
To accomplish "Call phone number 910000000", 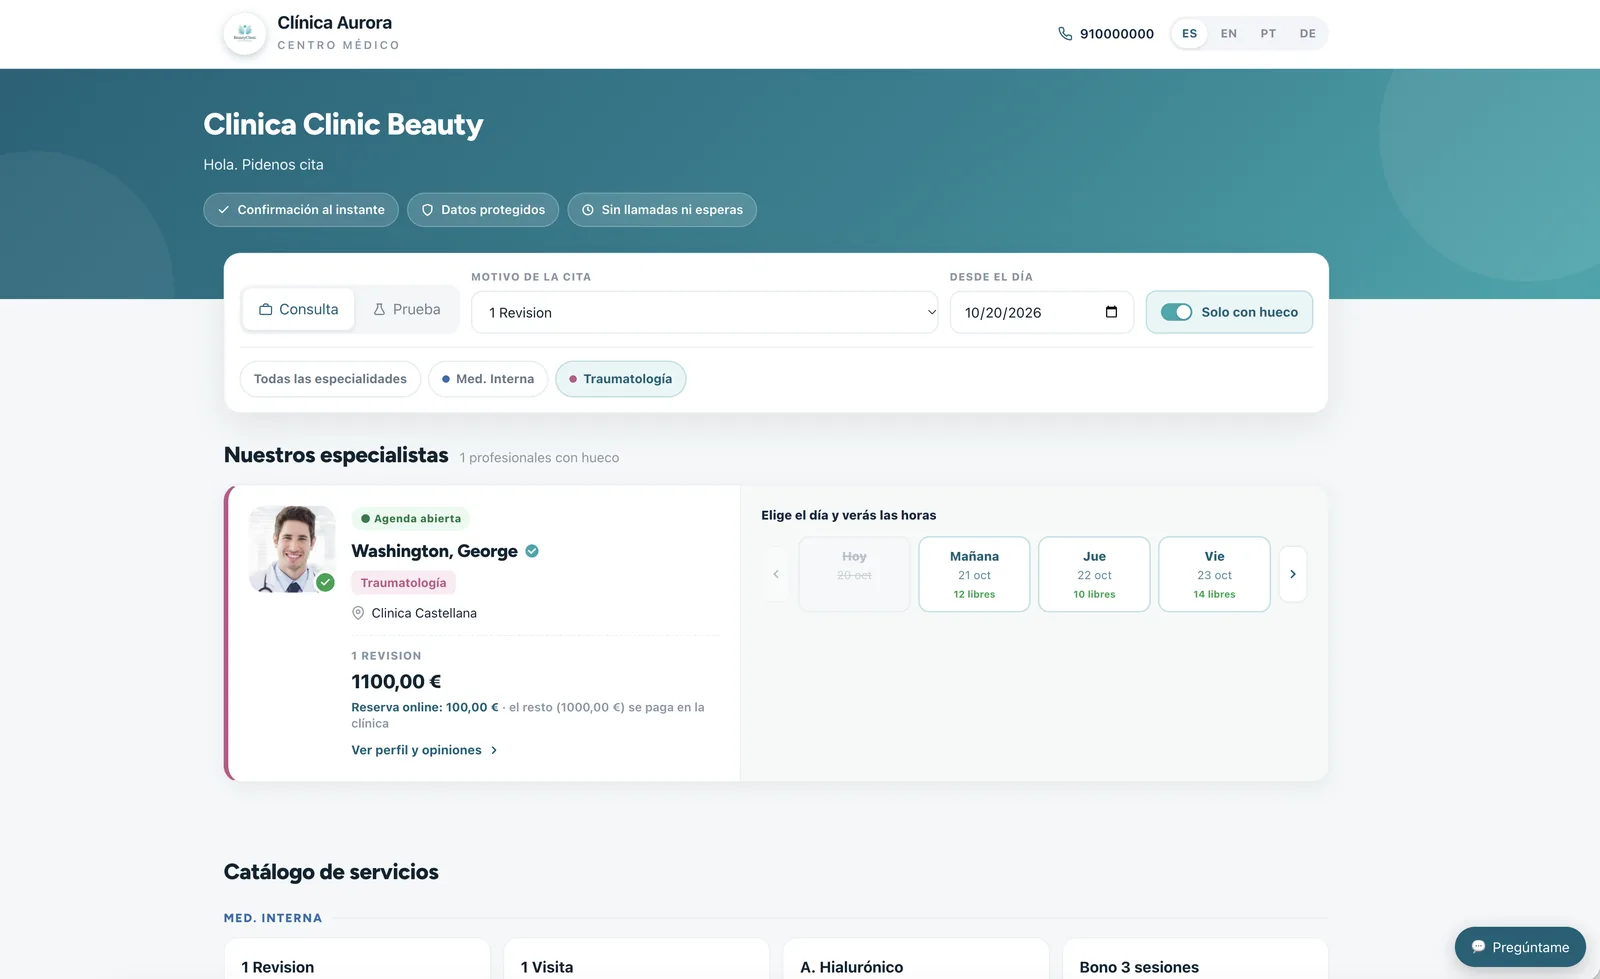I will click(x=1117, y=34).
